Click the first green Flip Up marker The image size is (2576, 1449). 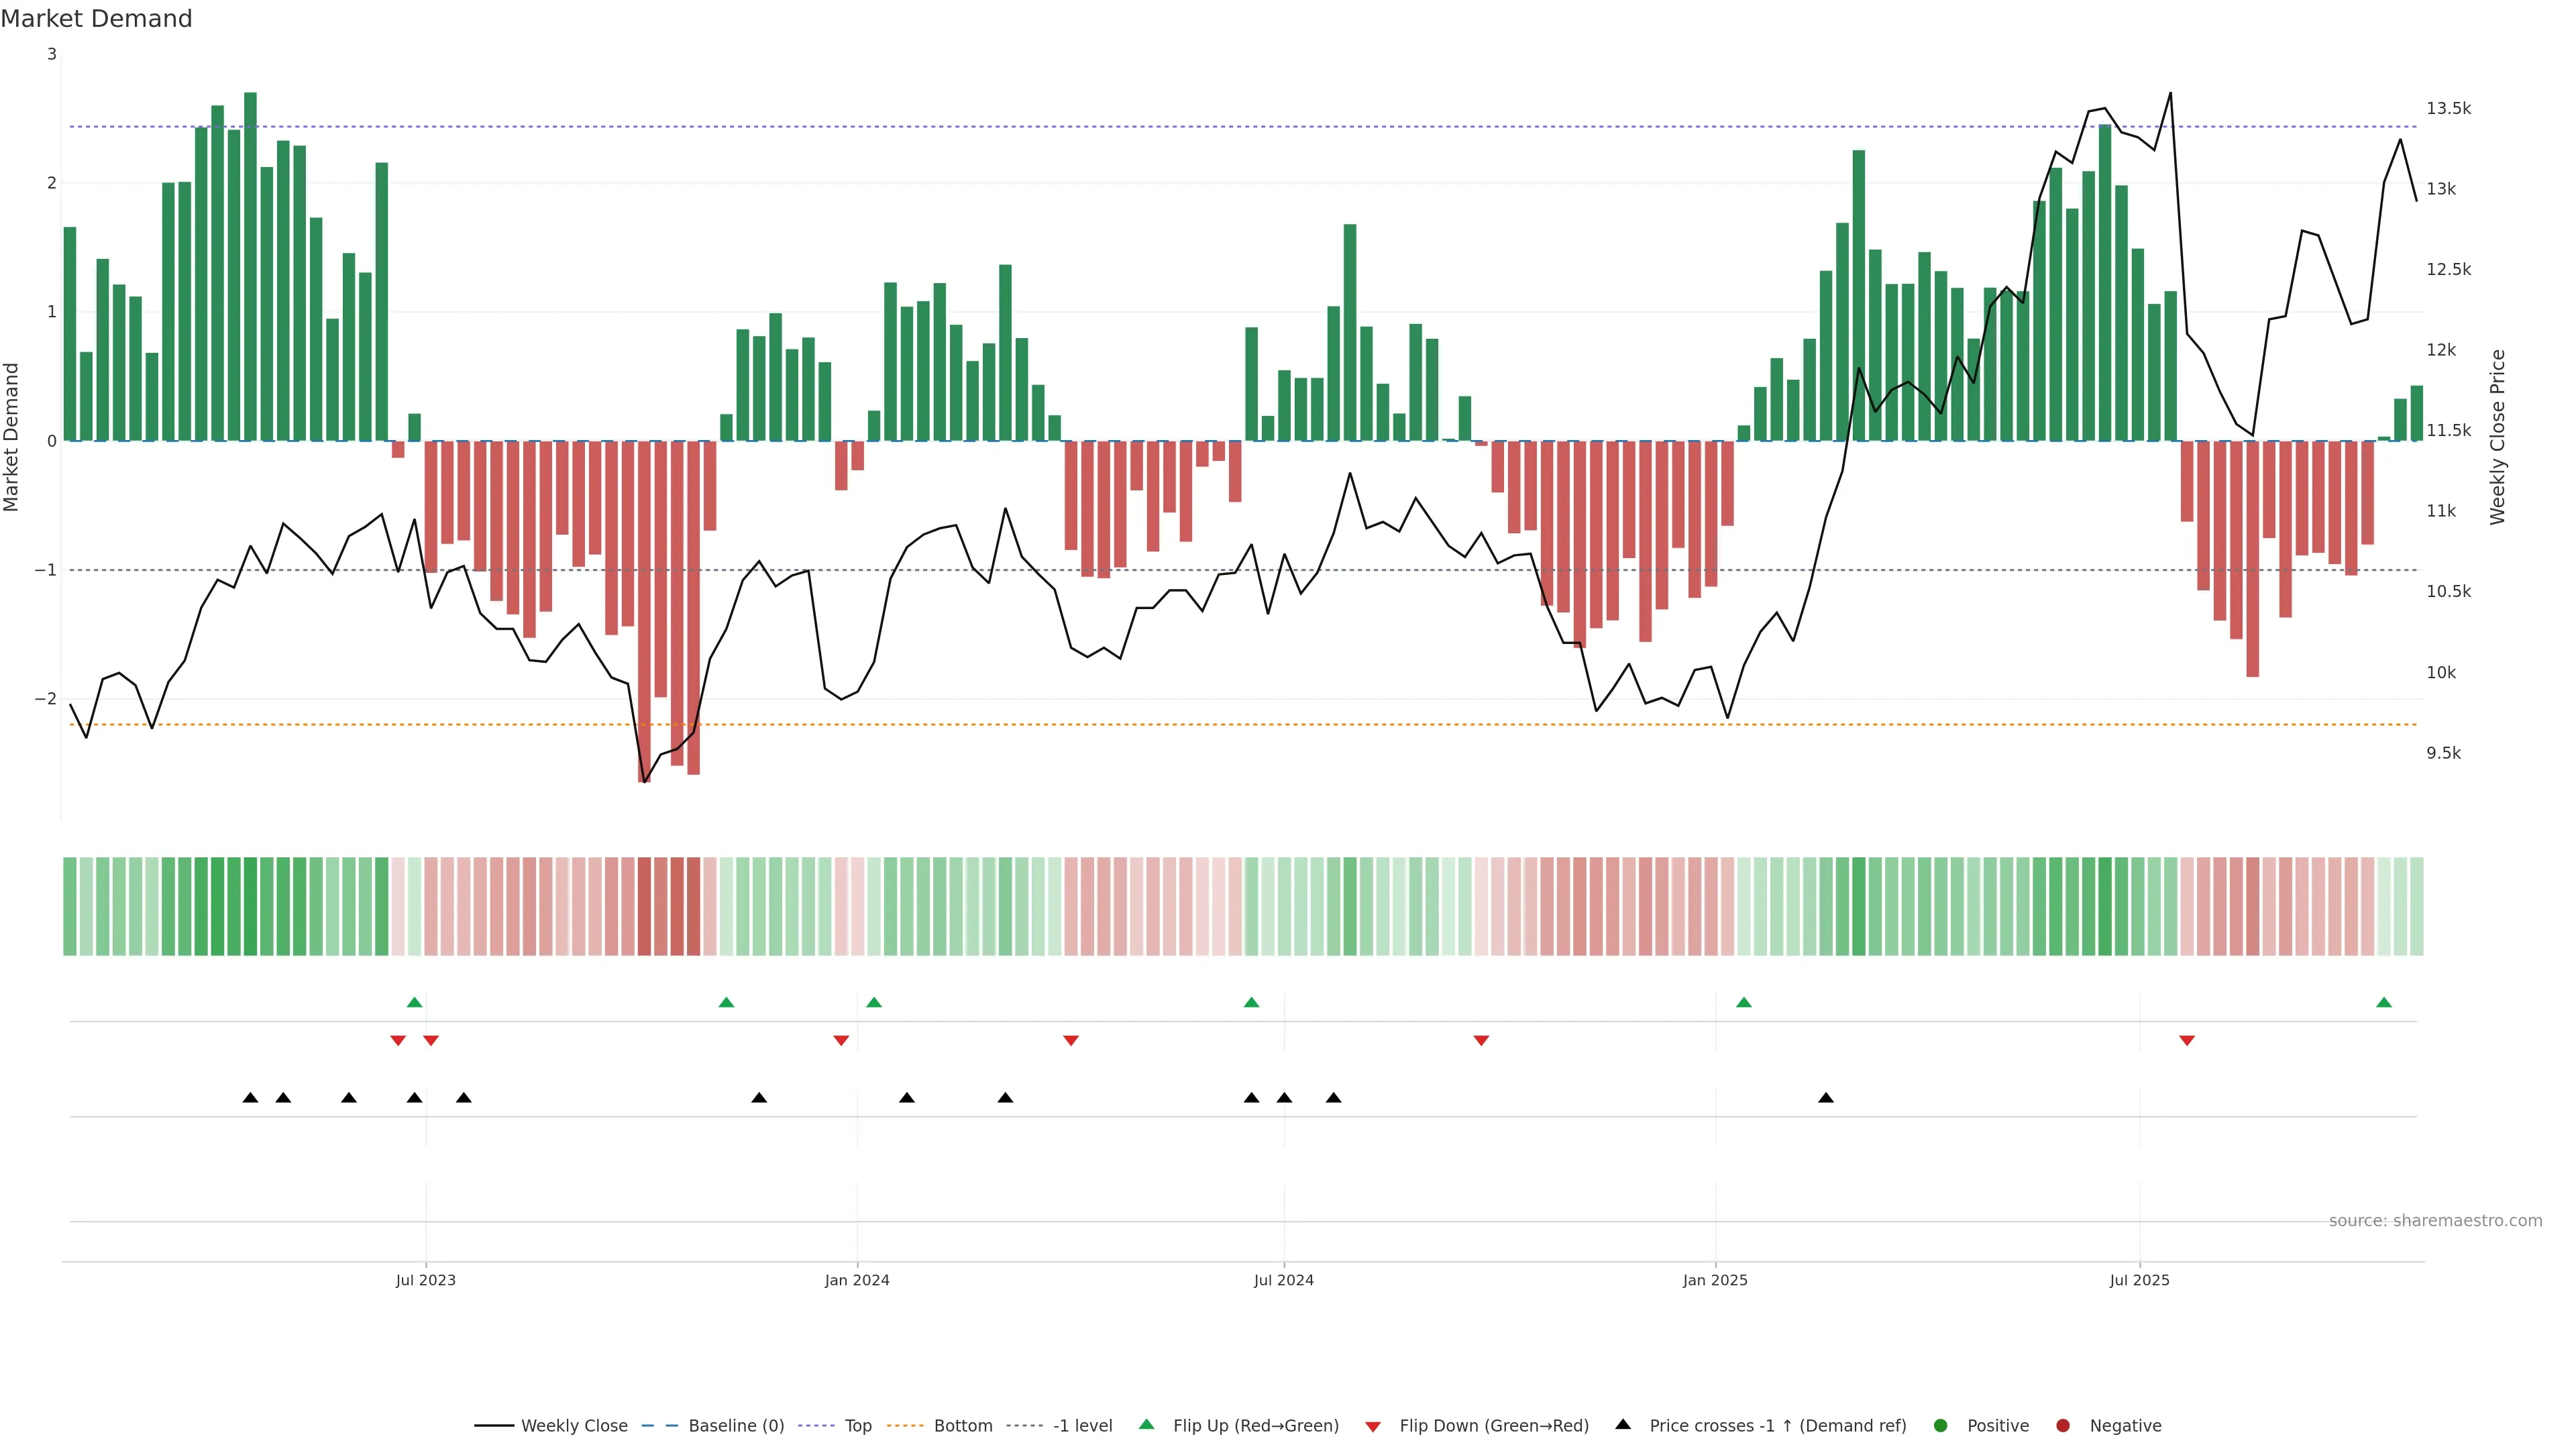point(415,1003)
